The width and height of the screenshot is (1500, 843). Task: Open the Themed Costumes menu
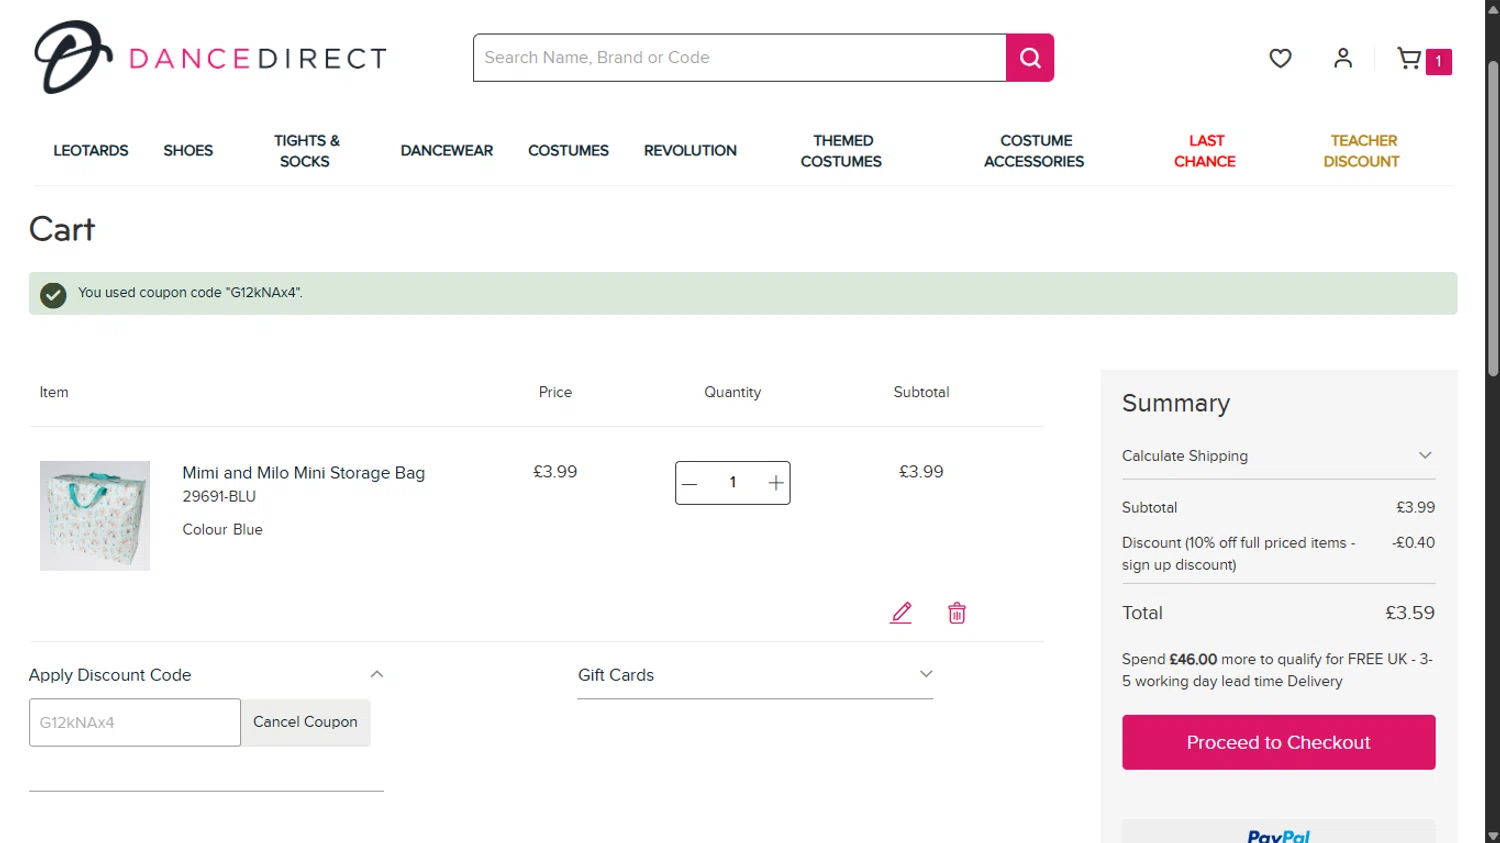click(x=841, y=151)
